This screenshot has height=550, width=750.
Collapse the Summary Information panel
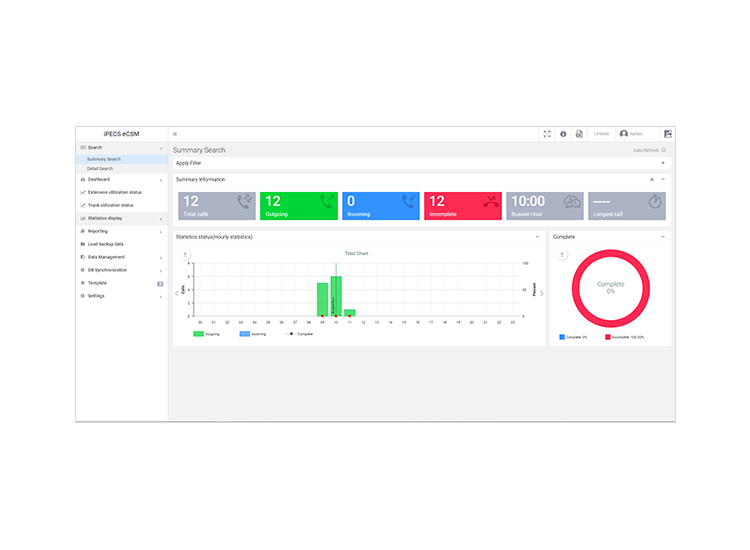(x=663, y=179)
